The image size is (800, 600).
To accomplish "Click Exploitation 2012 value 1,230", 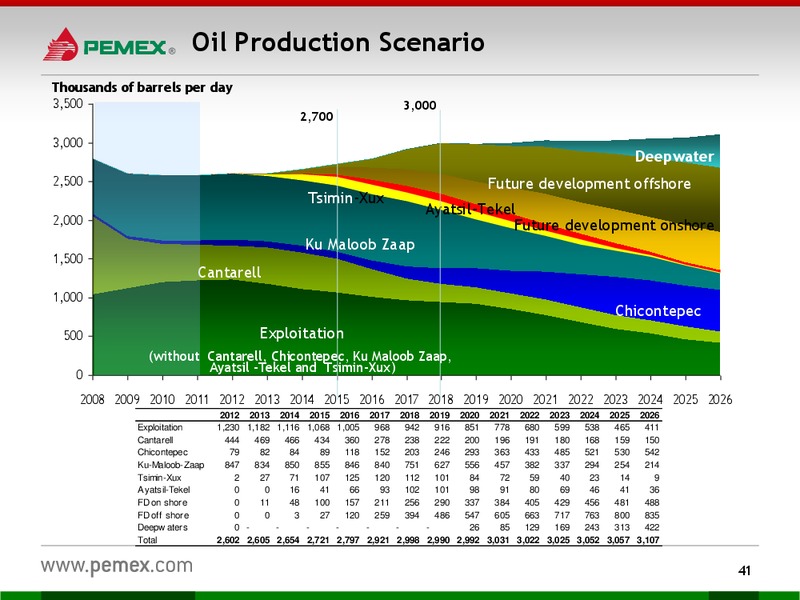I will pyautogui.click(x=228, y=428).
